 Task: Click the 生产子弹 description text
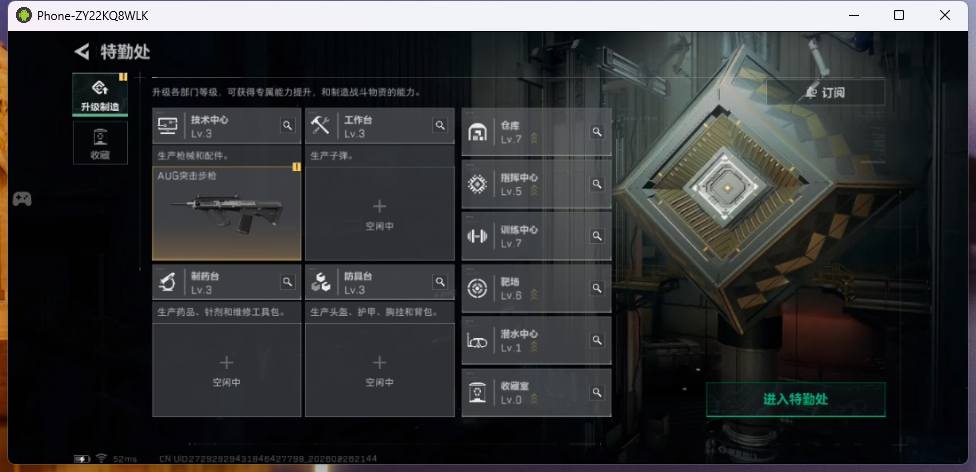pos(332,155)
